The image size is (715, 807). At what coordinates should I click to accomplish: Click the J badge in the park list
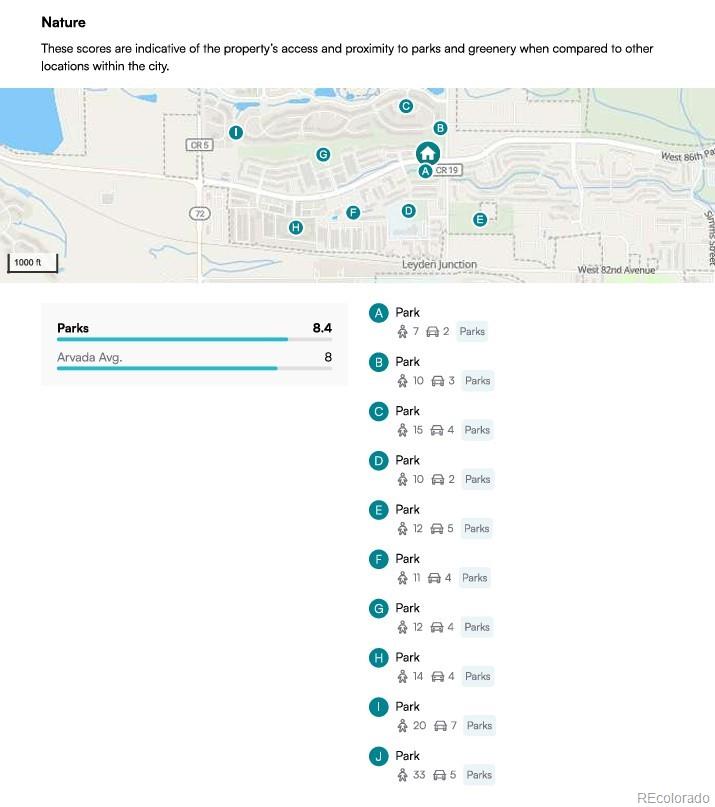point(378,756)
